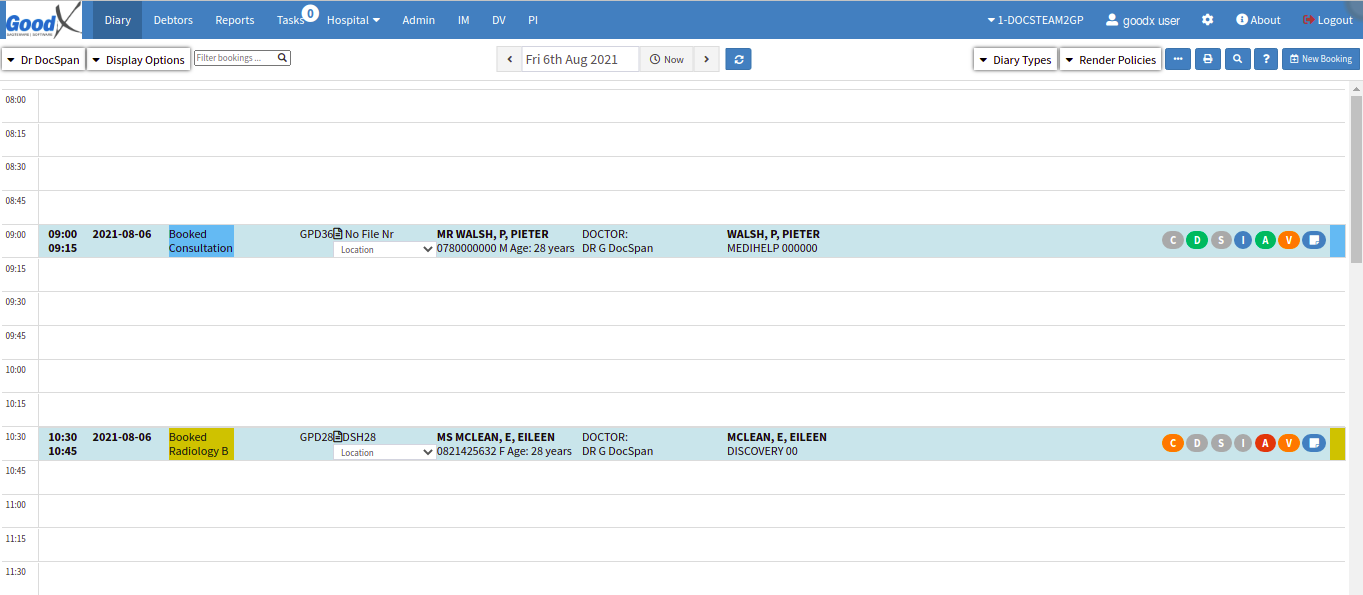The width and height of the screenshot is (1363, 595).
Task: Toggle red A status on McLean booking
Action: (x=1266, y=443)
